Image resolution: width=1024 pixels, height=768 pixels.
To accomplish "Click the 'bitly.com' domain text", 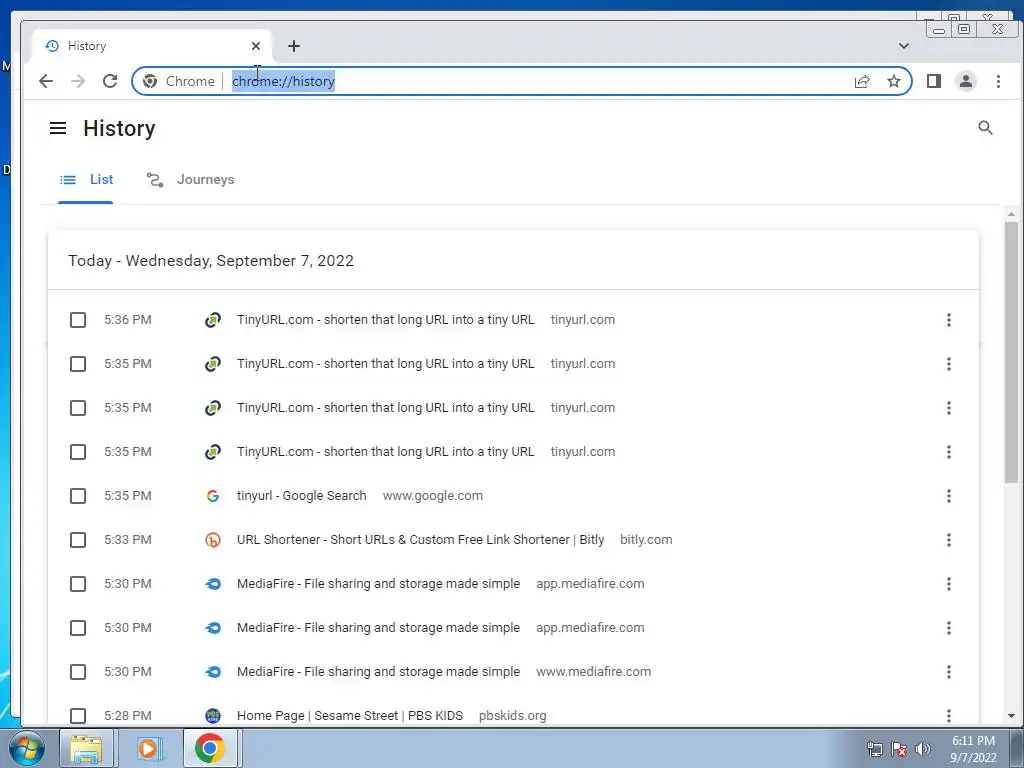I will pos(646,540).
